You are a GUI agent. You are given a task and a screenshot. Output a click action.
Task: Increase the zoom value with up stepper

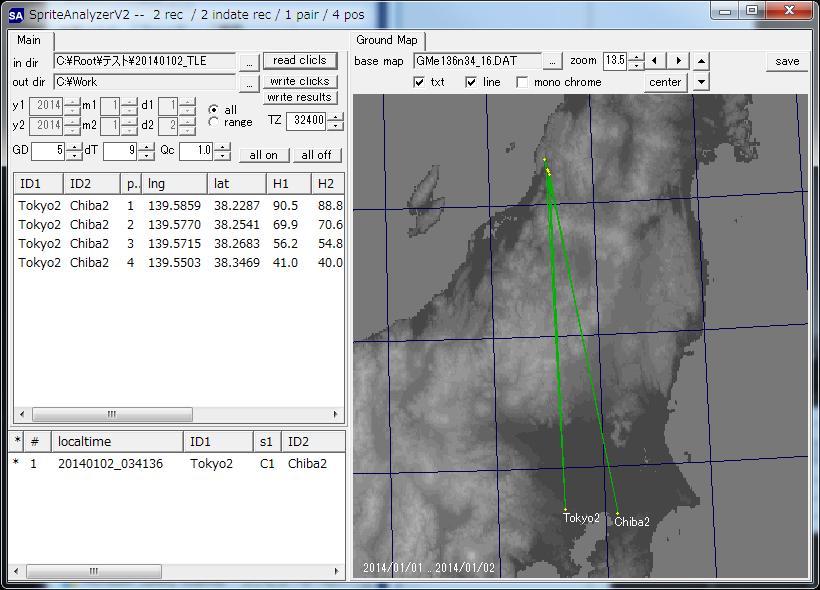click(x=635, y=57)
